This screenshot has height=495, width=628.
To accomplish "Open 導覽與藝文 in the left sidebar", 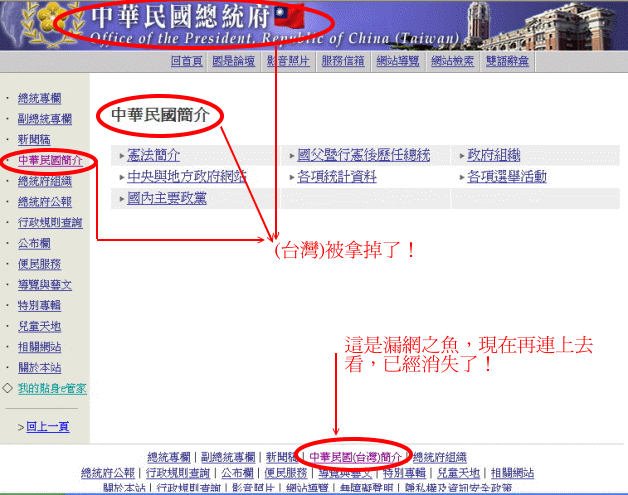I will click(45, 285).
